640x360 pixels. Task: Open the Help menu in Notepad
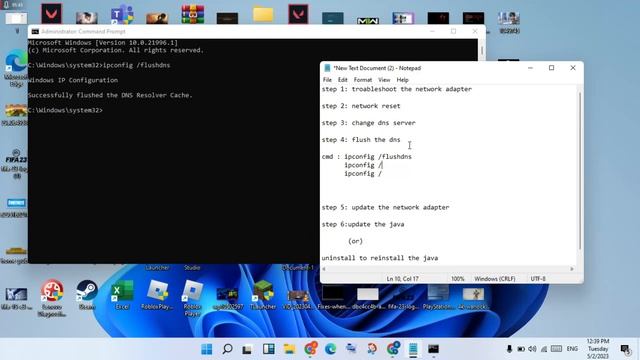(402, 80)
